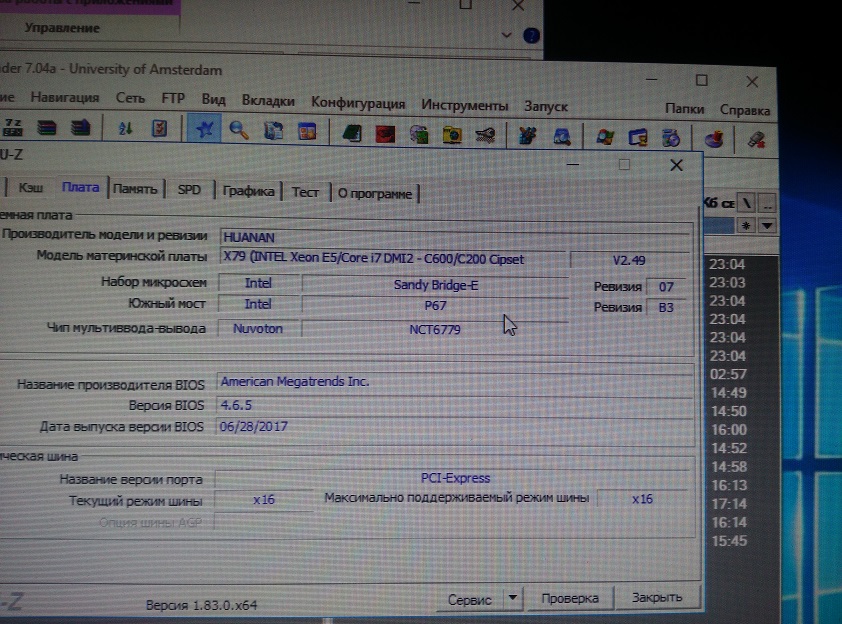Click the red joystick toolbar icon

(714, 140)
